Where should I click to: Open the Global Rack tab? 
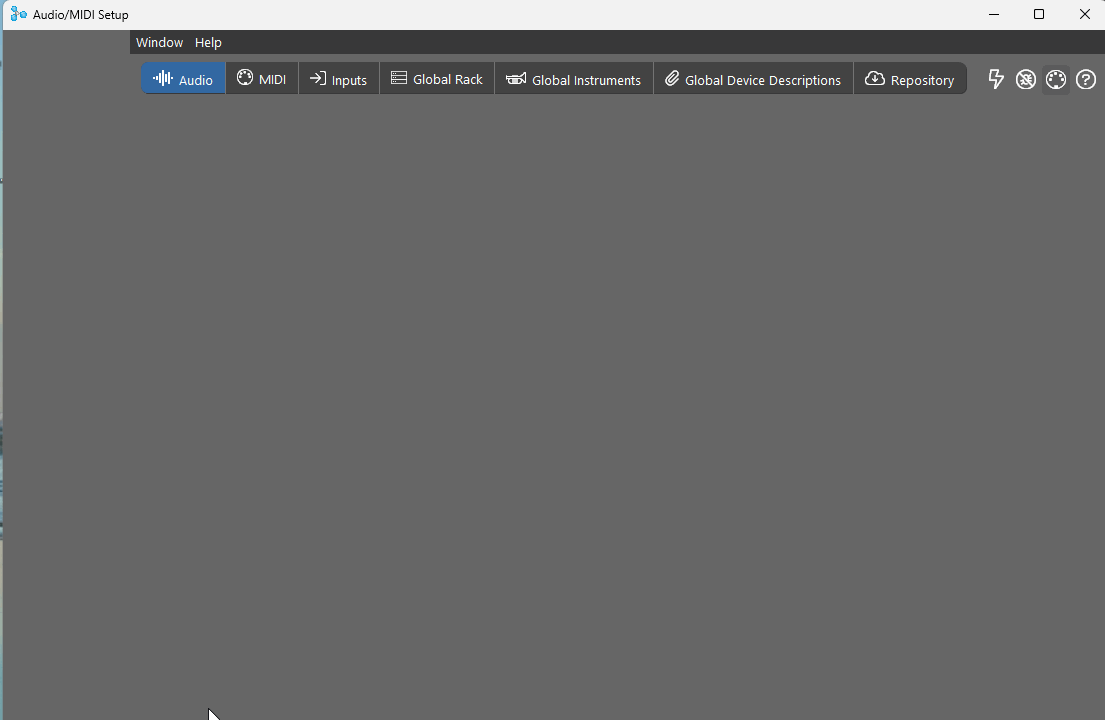[437, 79]
